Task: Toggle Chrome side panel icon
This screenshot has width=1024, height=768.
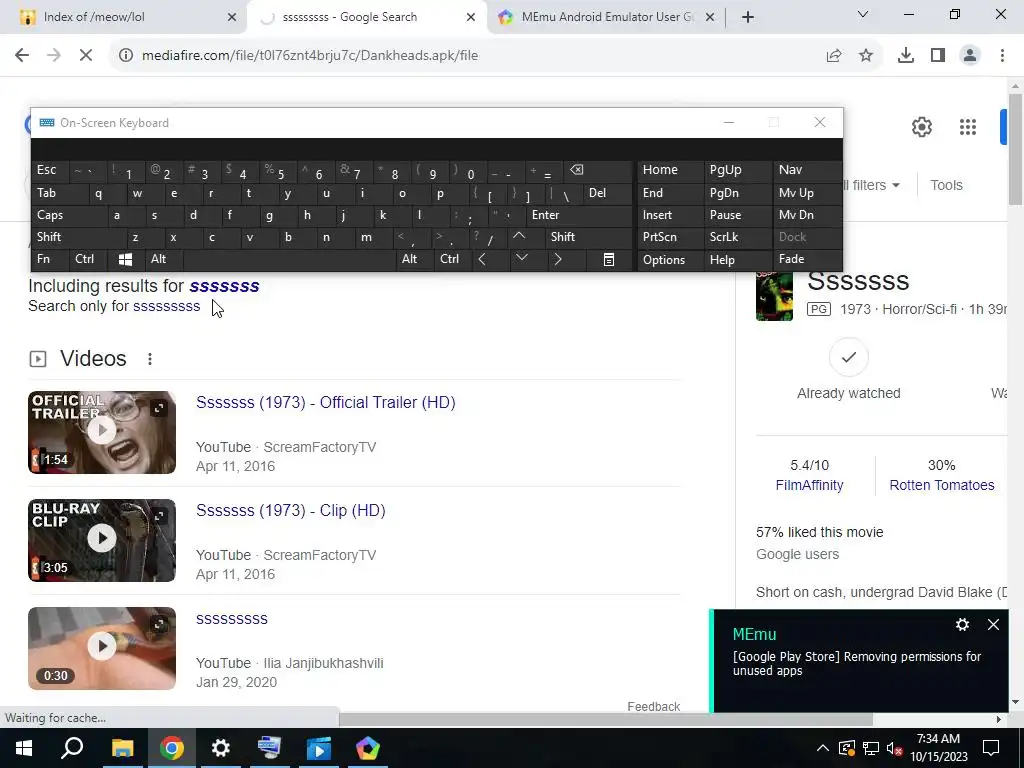Action: pos(938,56)
